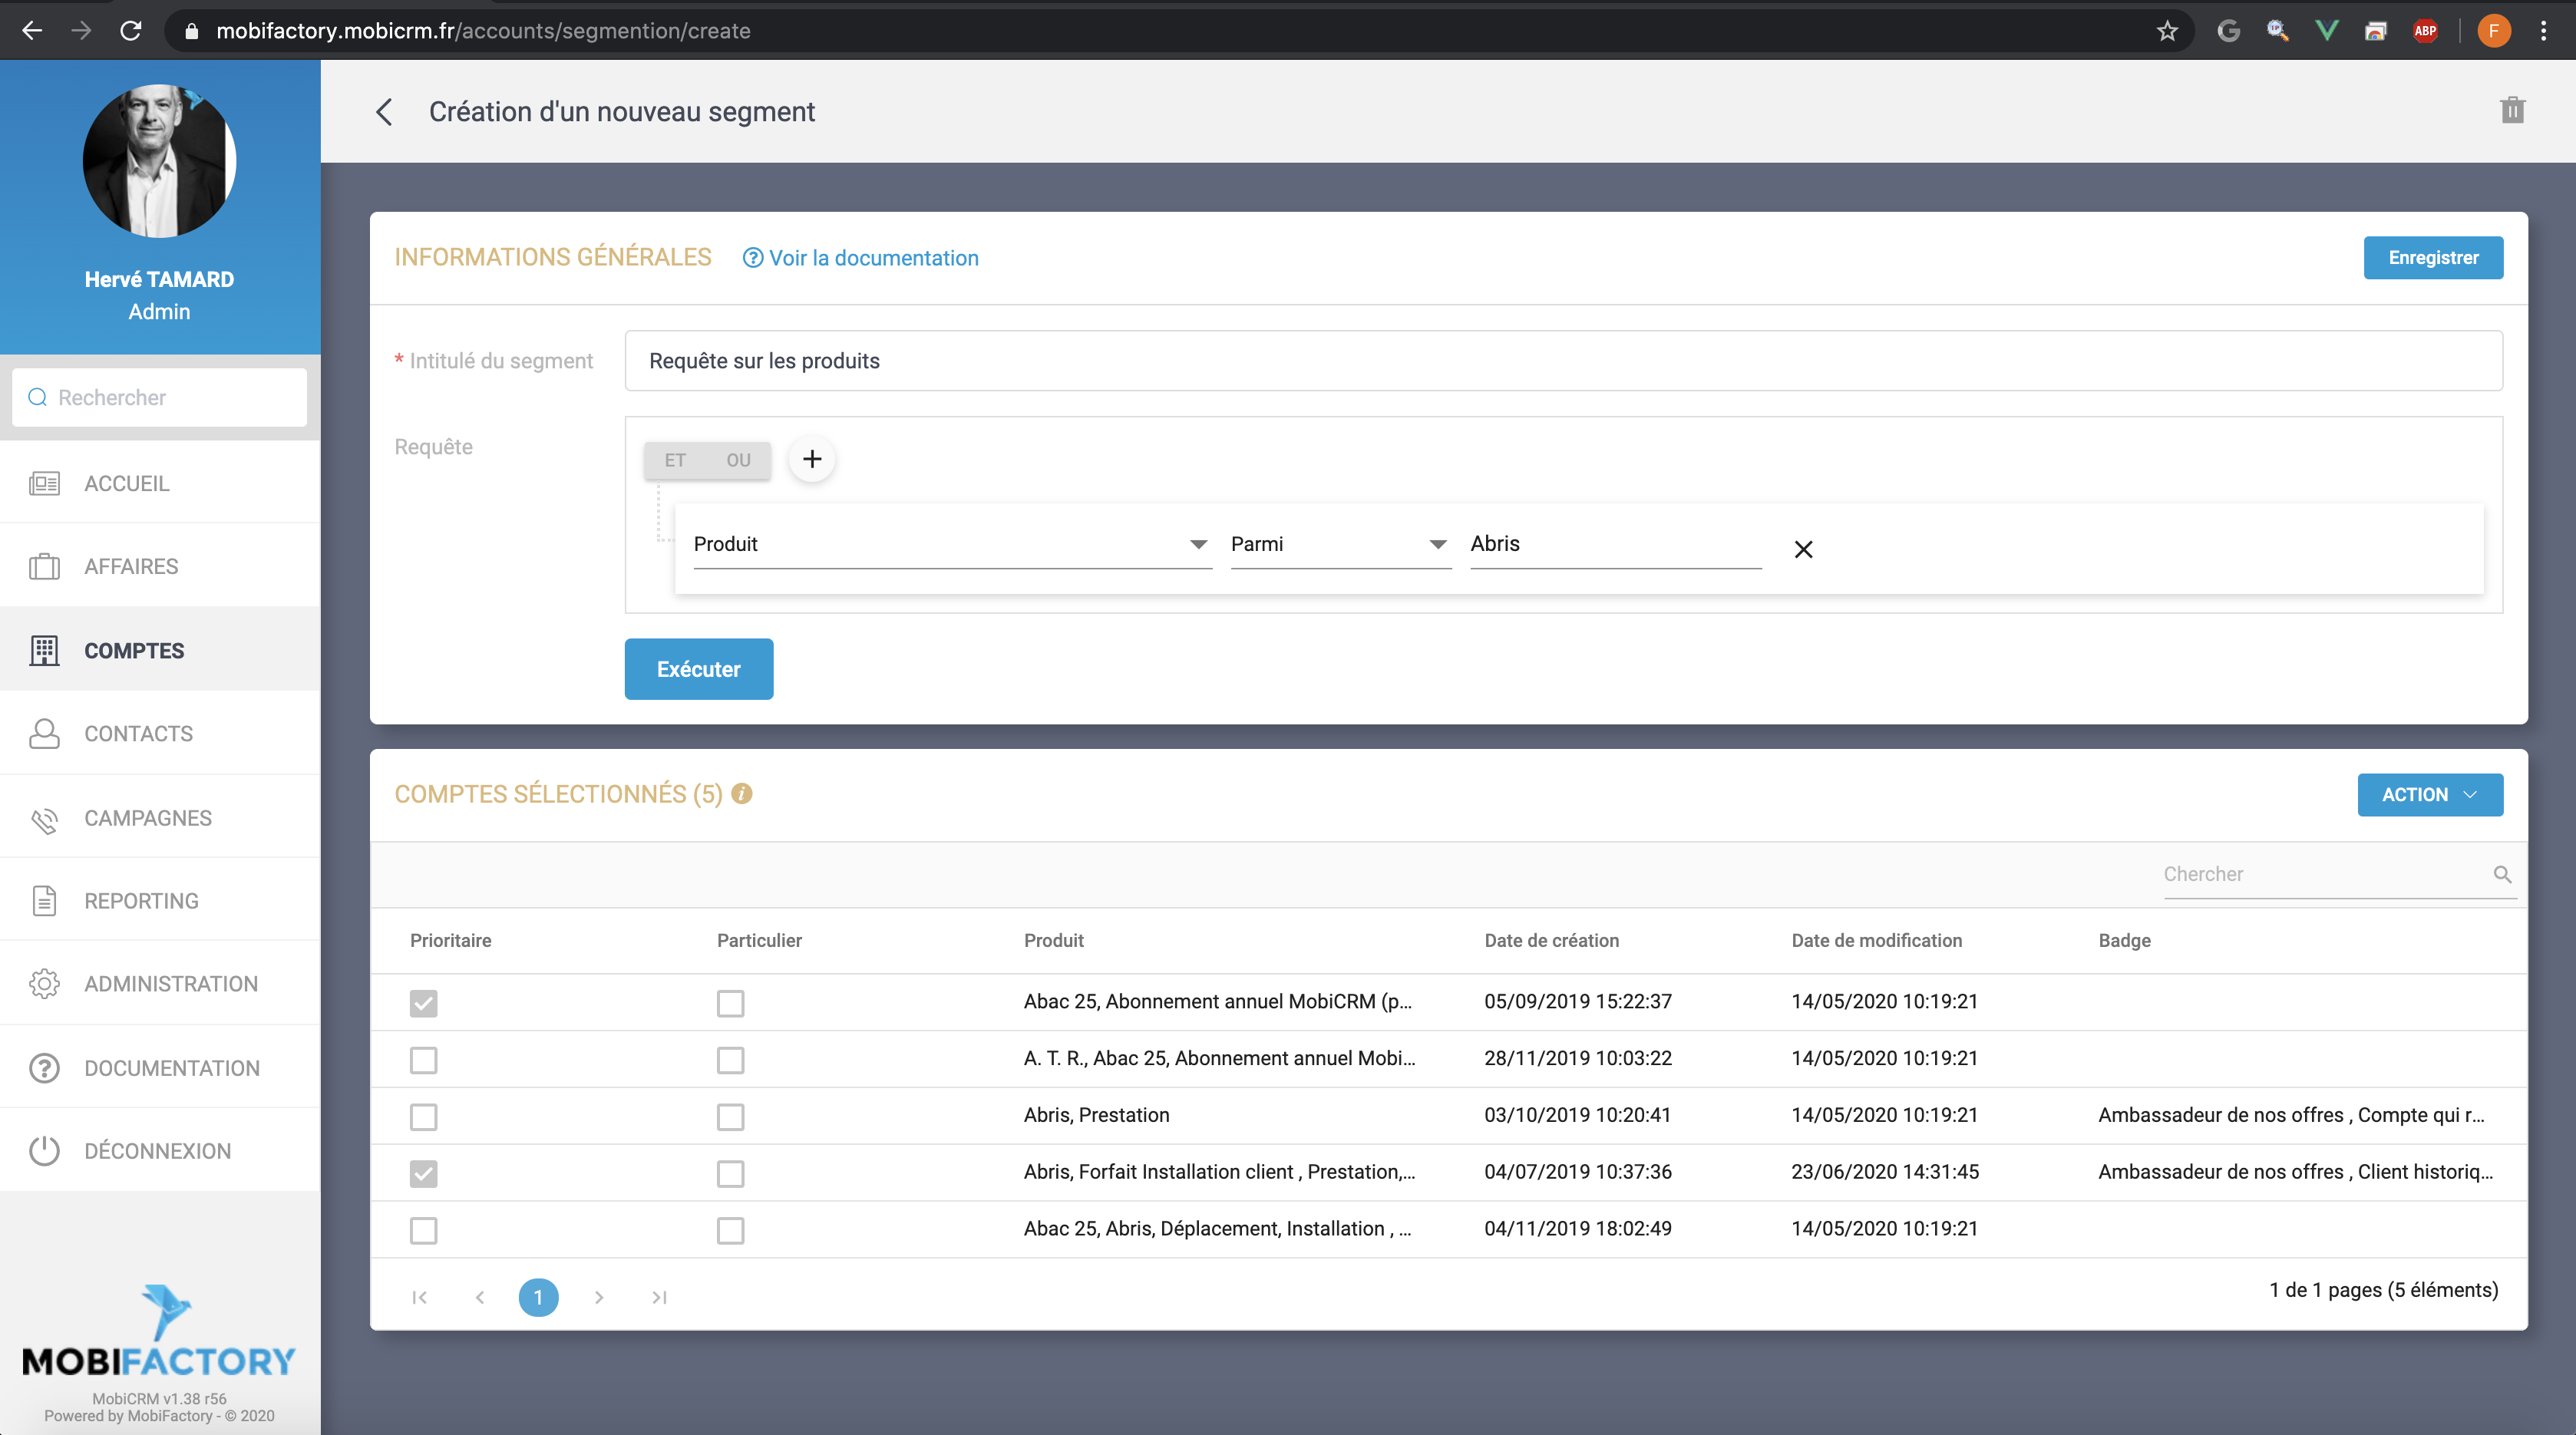Viewport: 2576px width, 1435px height.
Task: Select the OU logical operator toggle
Action: pos(738,460)
